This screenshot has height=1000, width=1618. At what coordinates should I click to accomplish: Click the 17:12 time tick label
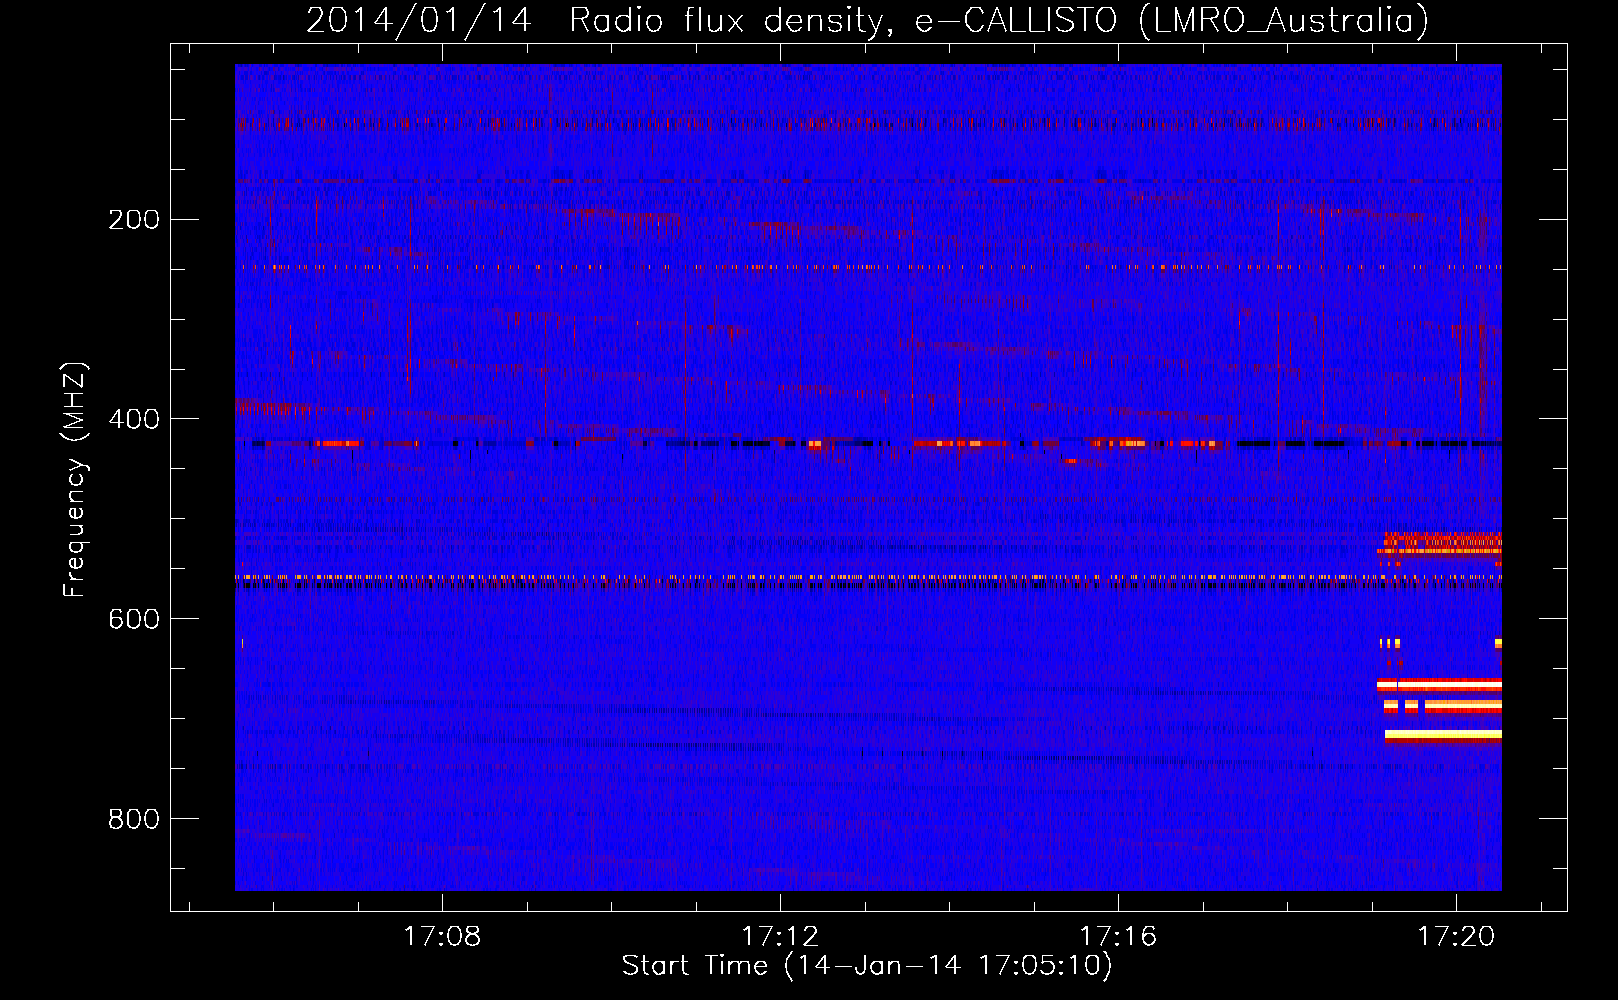click(780, 936)
